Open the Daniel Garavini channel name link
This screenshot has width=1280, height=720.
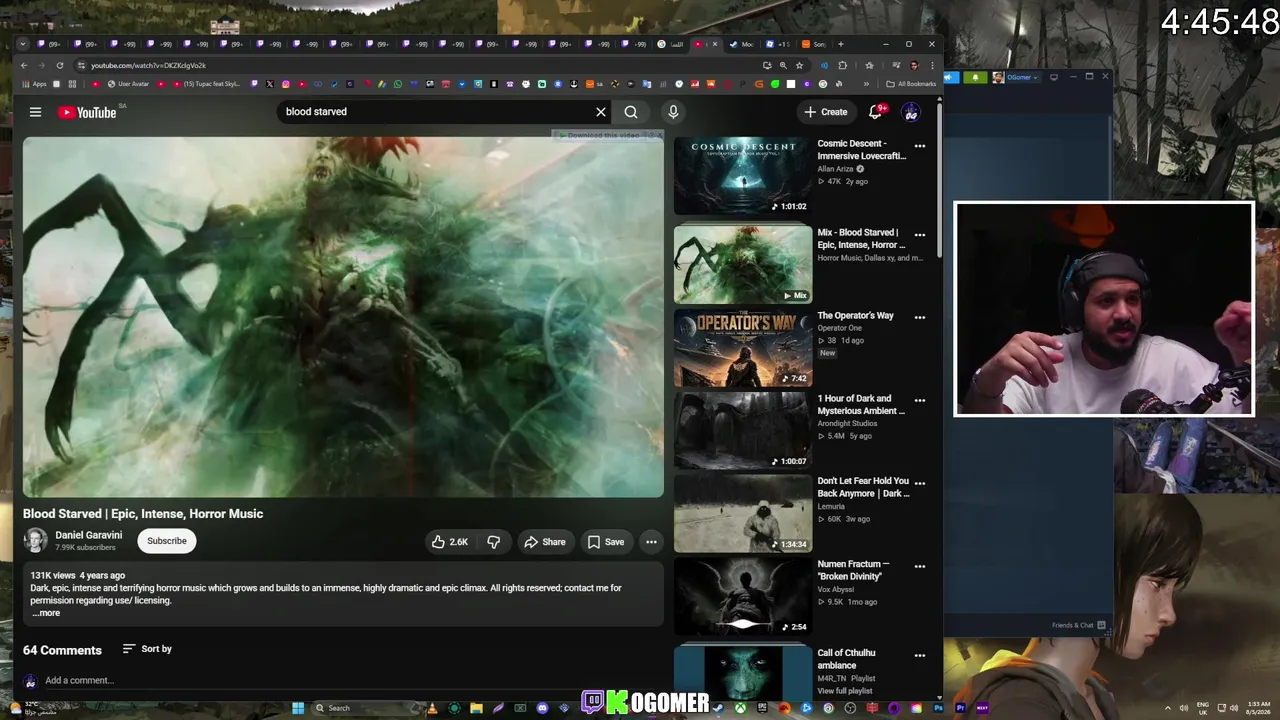click(x=89, y=535)
